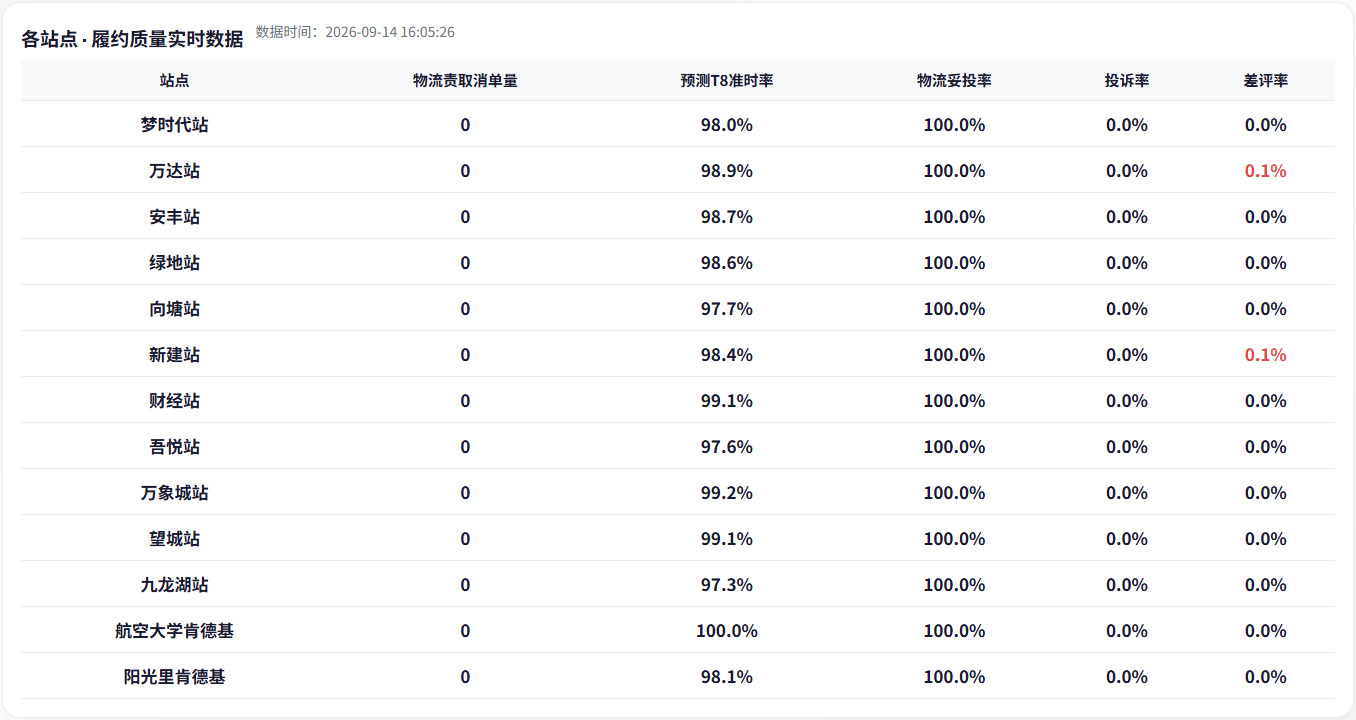Click the 差评率 column header

[x=1266, y=80]
